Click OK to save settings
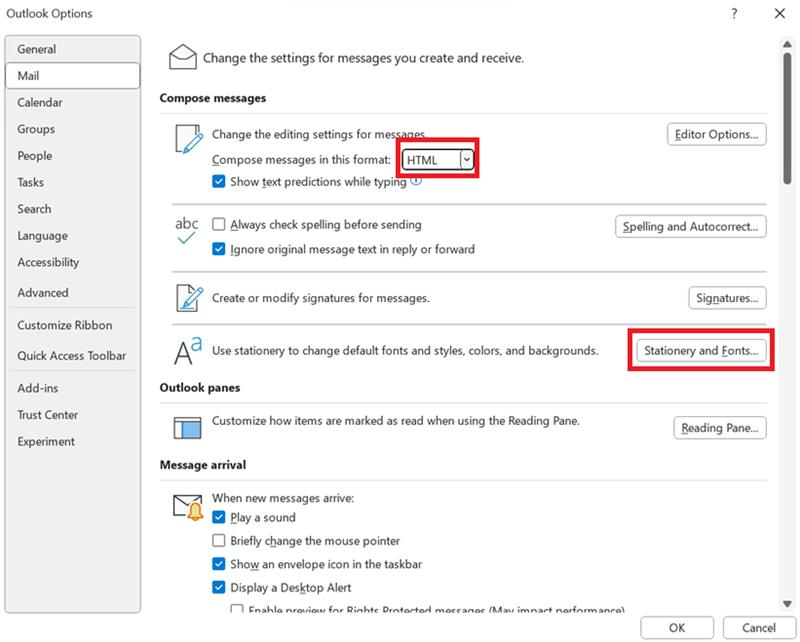Screen dimensions: 800x642 pos(676,628)
